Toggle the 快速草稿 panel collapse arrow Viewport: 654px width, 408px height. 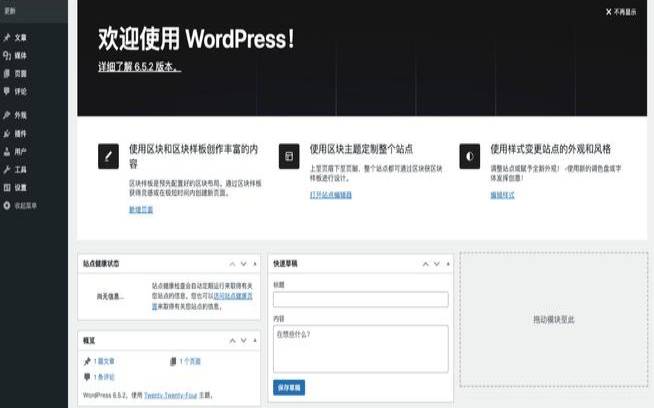(447, 264)
